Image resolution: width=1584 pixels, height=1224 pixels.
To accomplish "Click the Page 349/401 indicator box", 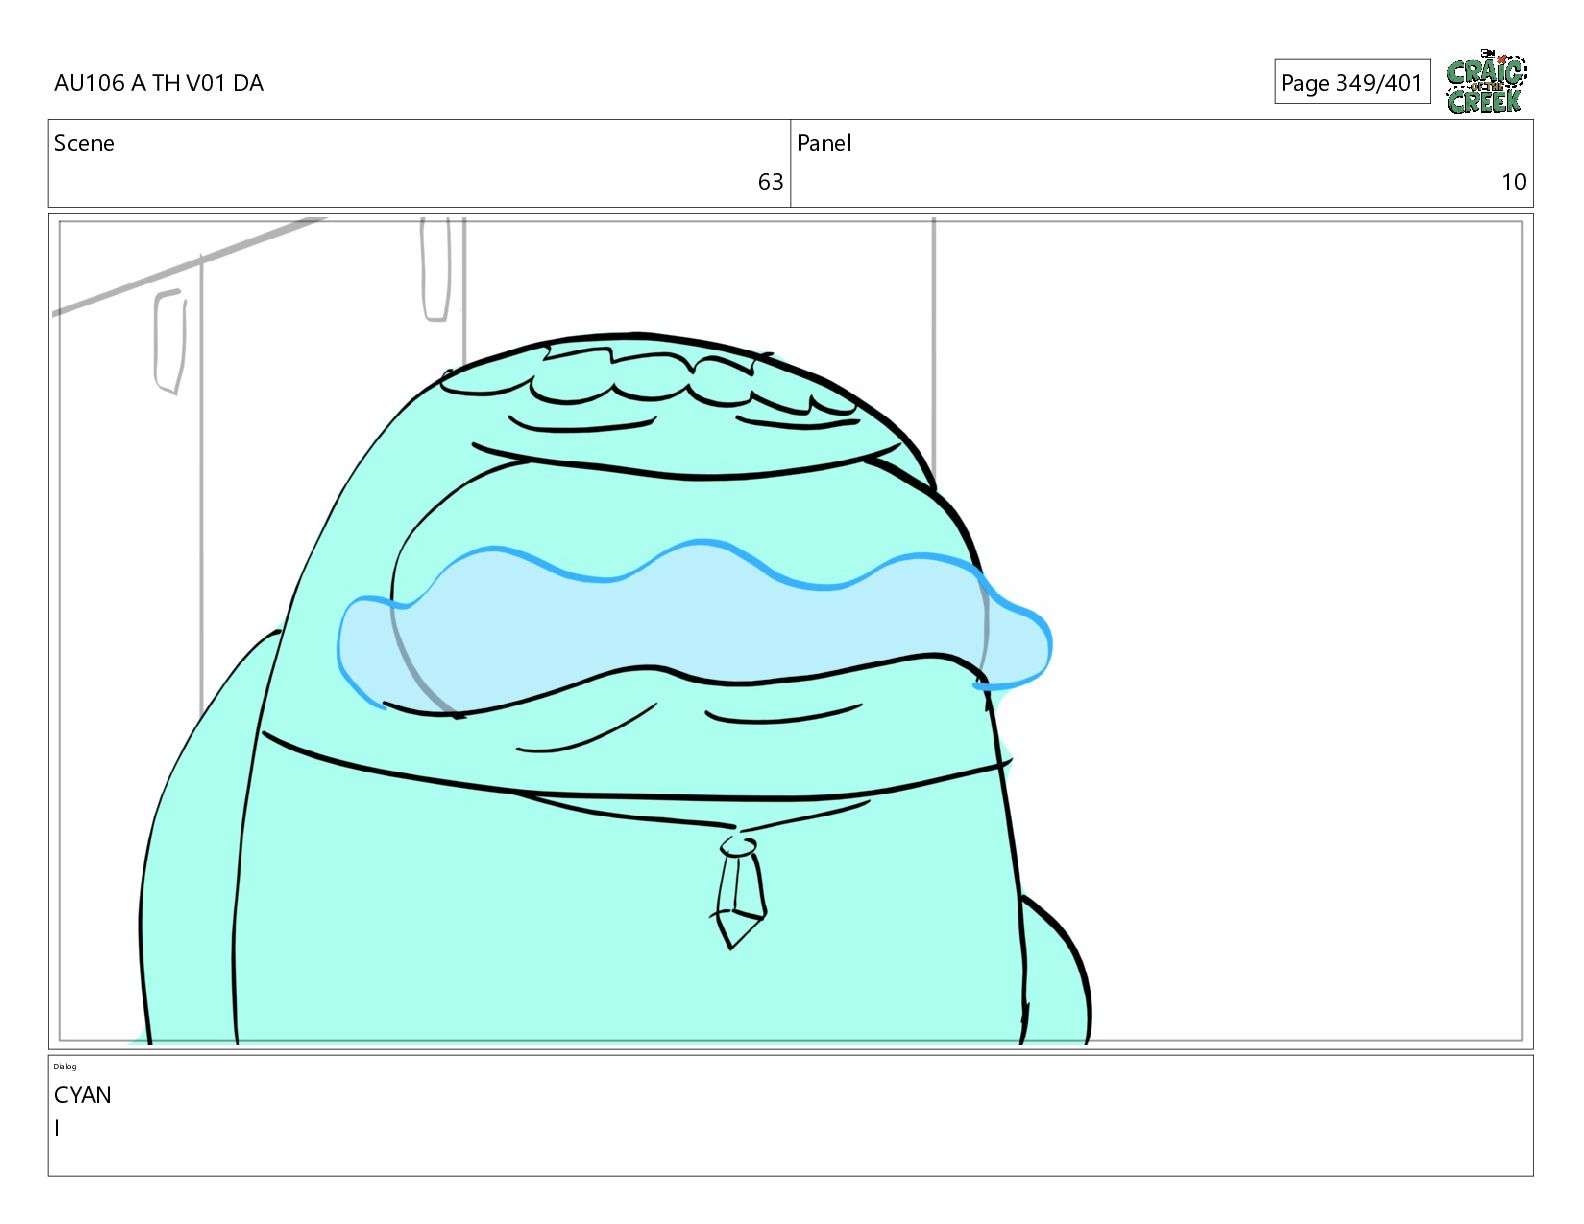I will (x=1352, y=82).
